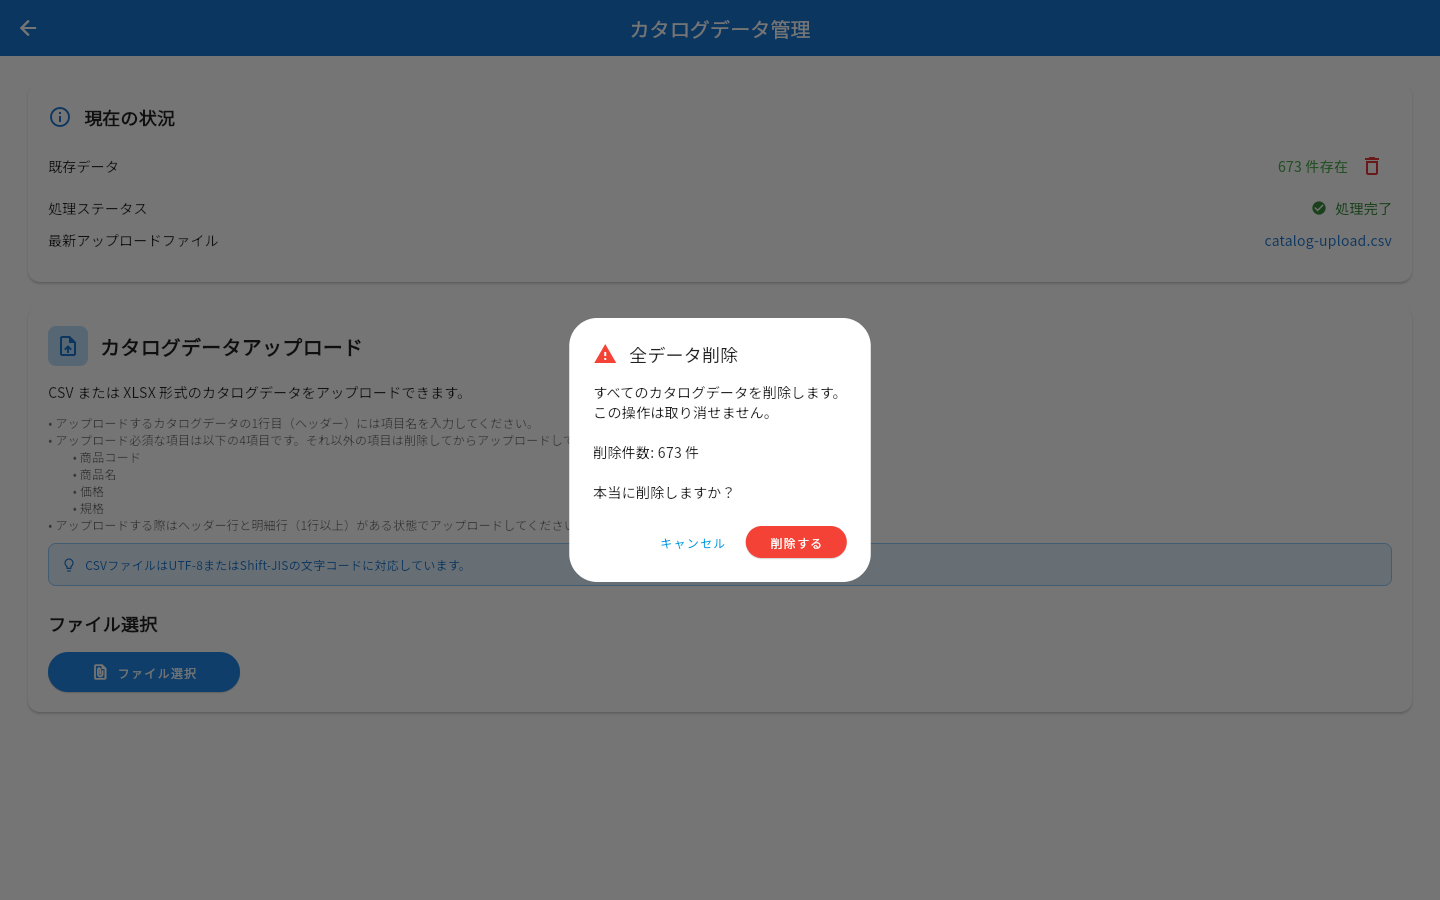Click the document icon in ファイル選択 button
The height and width of the screenshot is (900, 1440).
(x=100, y=672)
